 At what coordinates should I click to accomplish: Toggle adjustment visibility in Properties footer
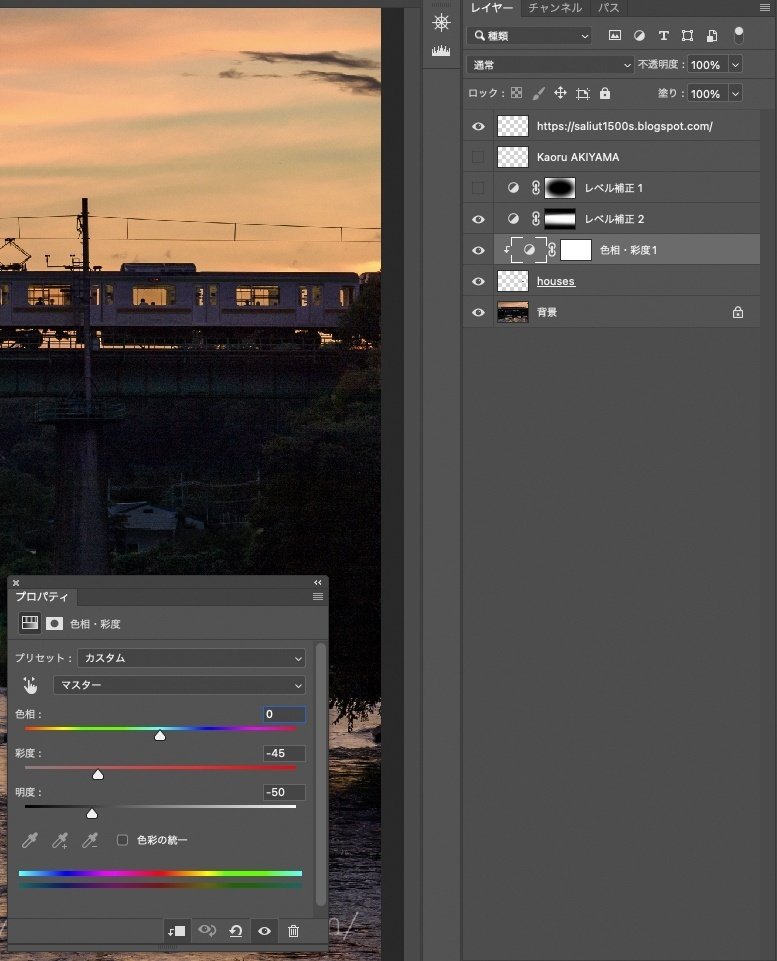click(264, 931)
